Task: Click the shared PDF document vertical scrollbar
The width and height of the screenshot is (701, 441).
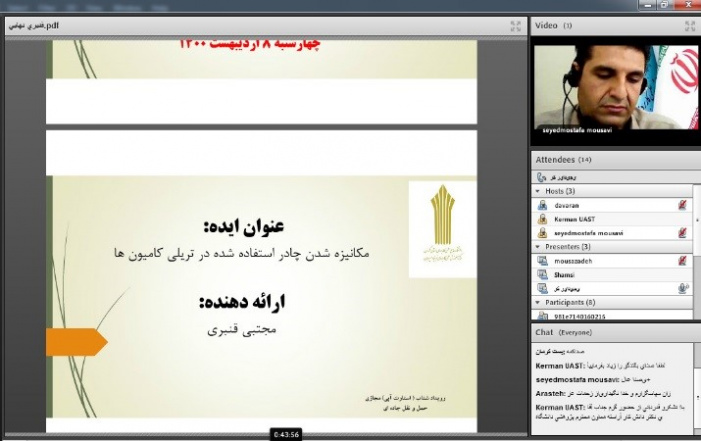Action: [522, 230]
